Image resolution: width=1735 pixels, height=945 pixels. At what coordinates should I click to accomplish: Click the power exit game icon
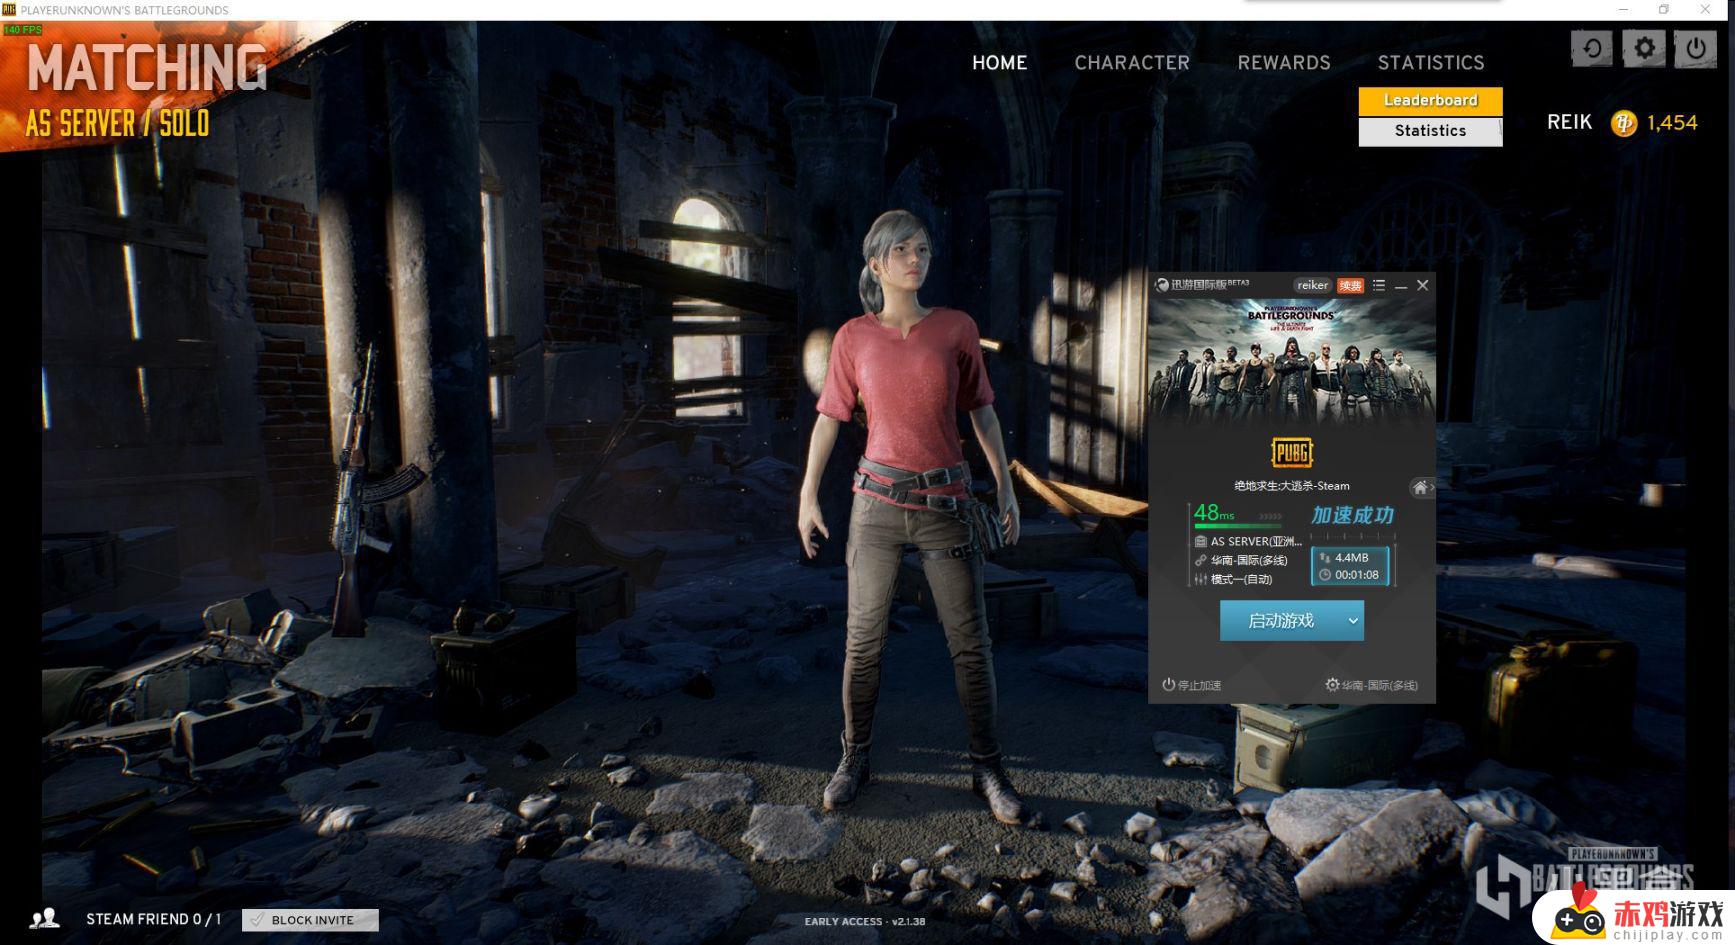(1696, 48)
